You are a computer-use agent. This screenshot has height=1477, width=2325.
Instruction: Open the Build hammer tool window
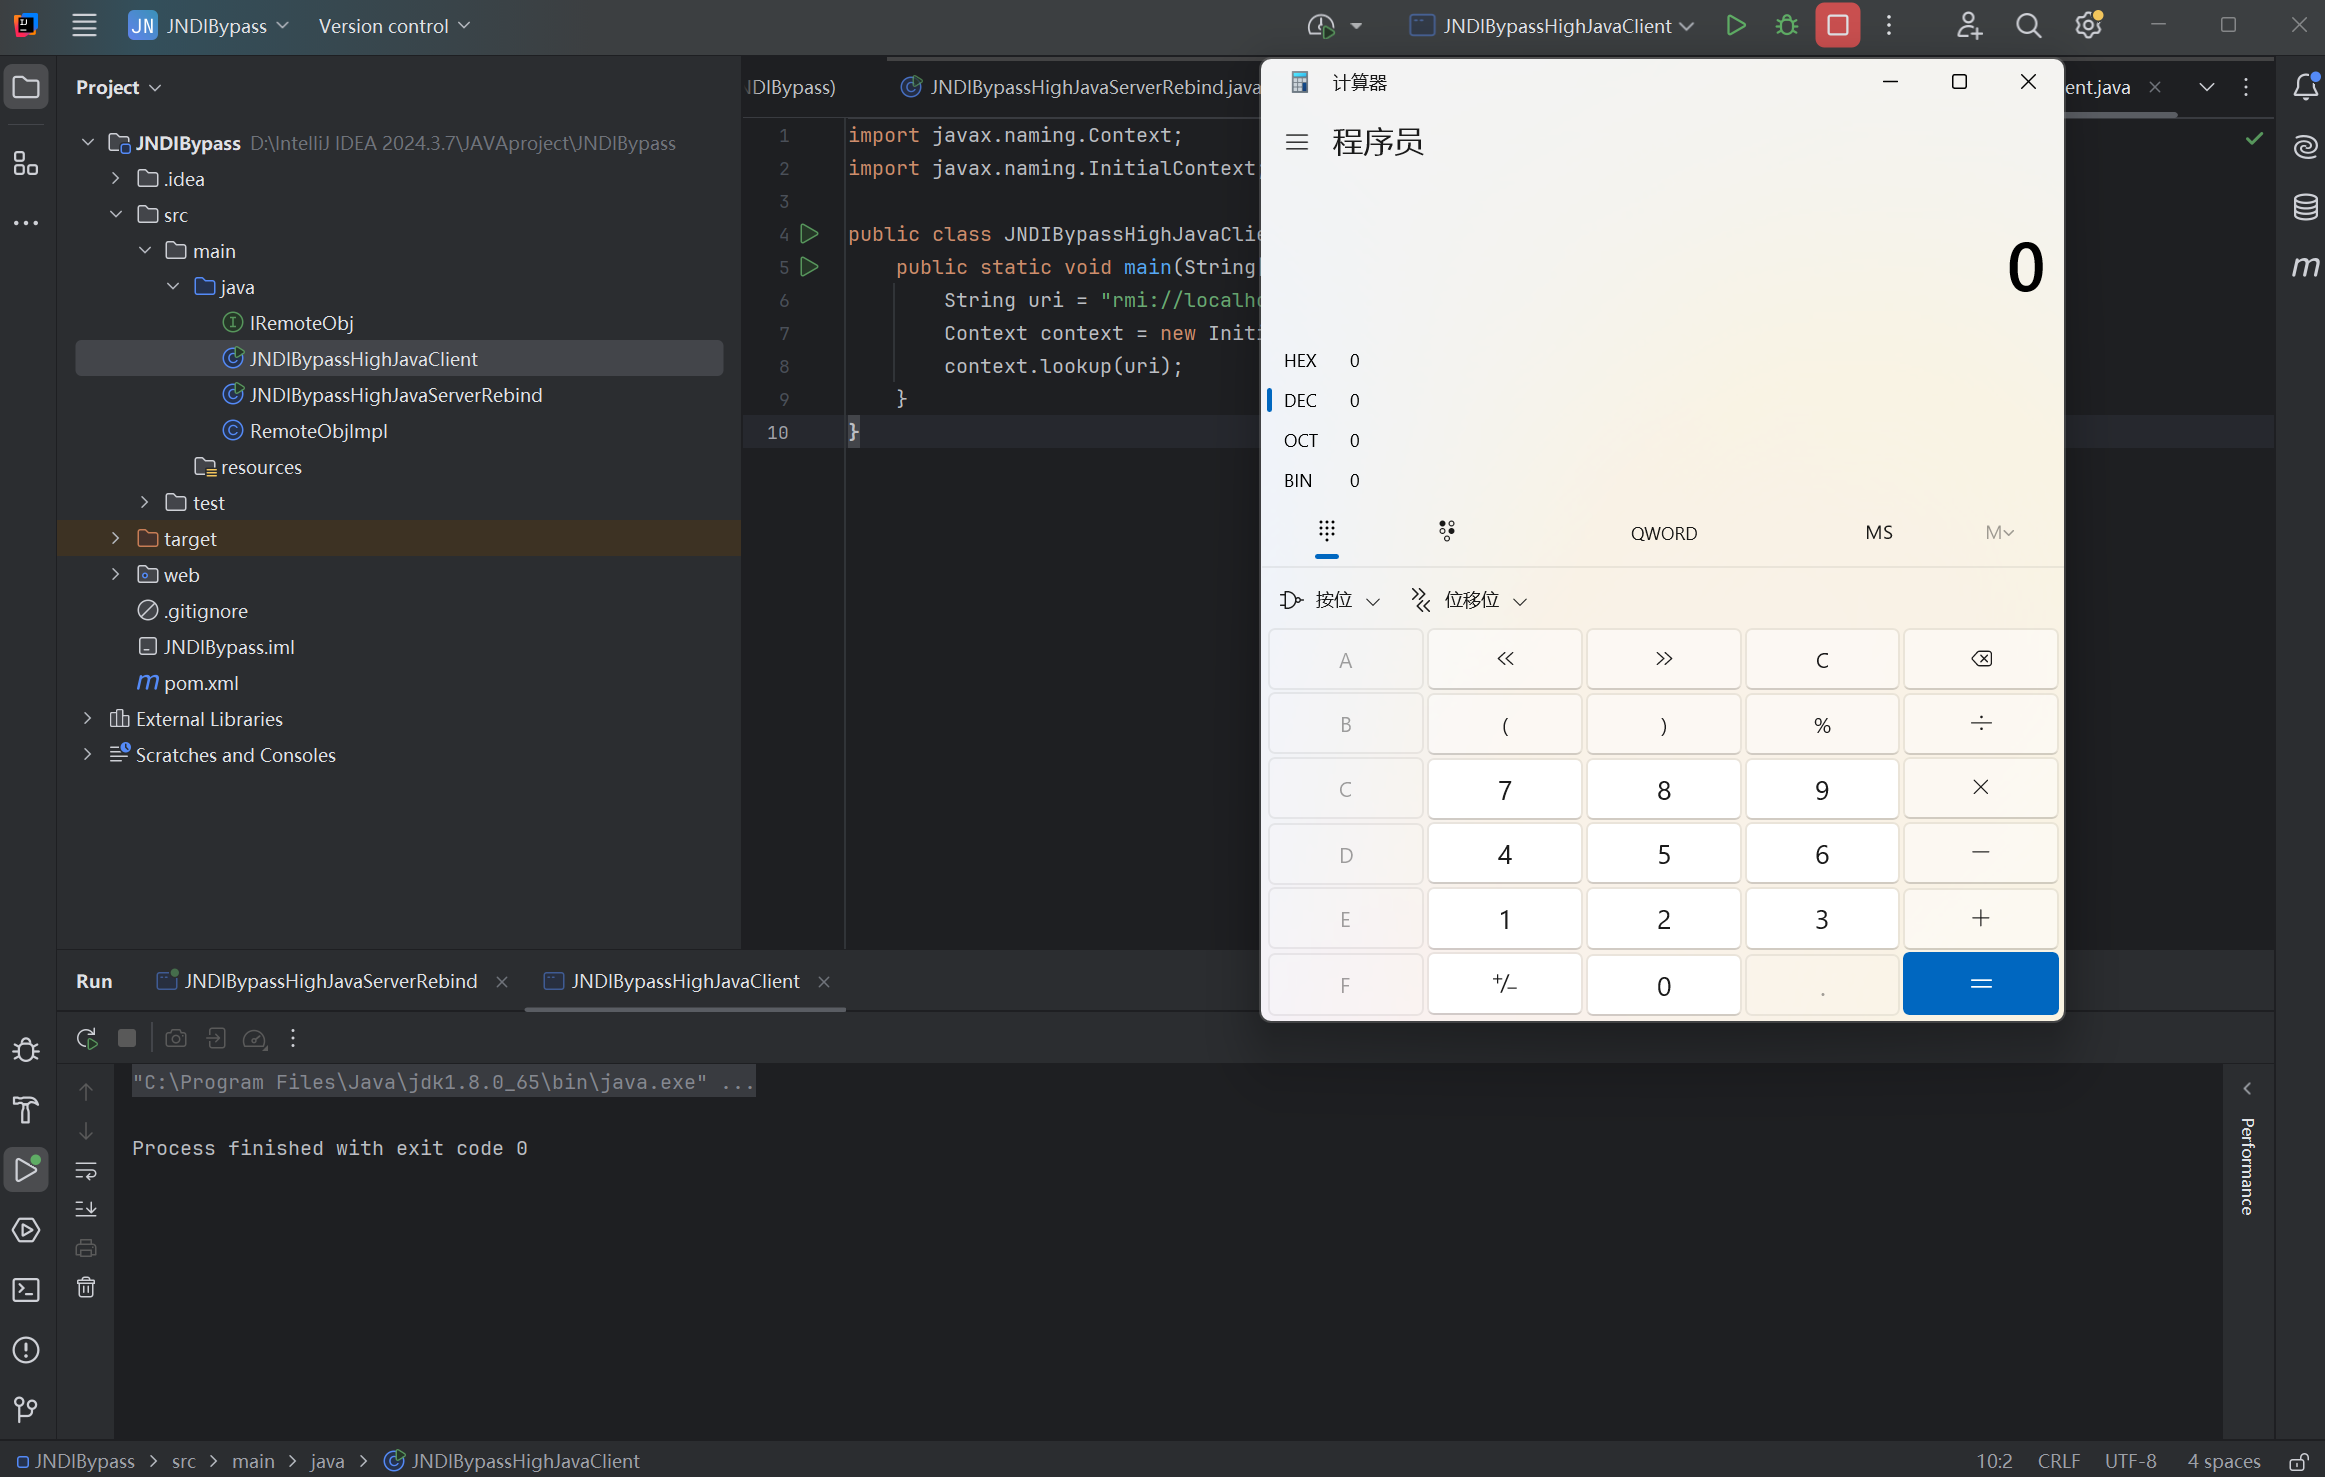click(x=26, y=1110)
